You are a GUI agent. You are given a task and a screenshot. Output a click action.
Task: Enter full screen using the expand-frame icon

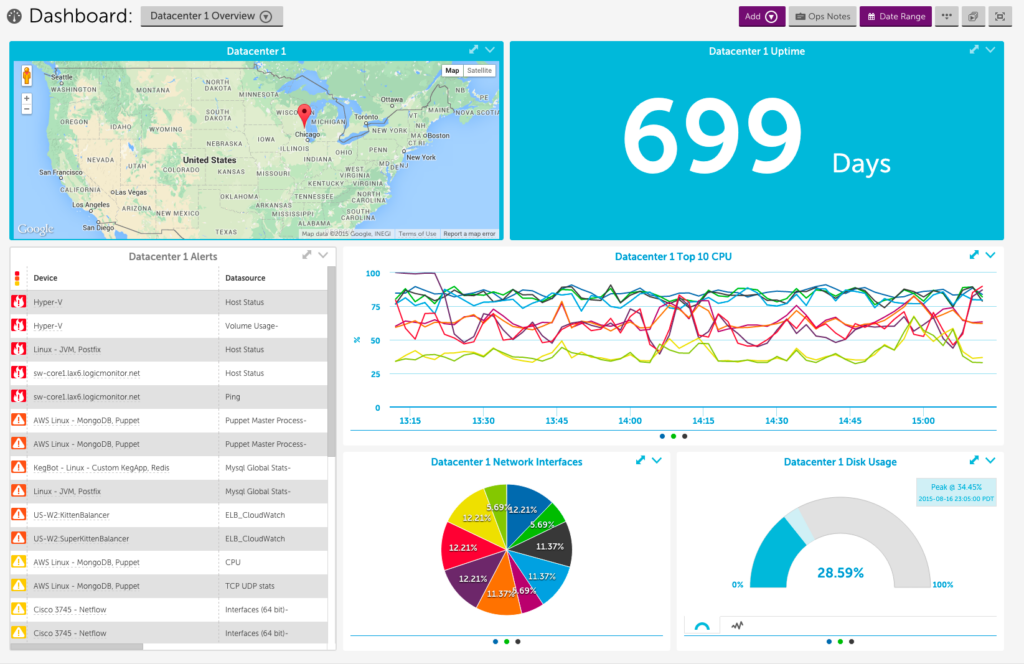(998, 16)
